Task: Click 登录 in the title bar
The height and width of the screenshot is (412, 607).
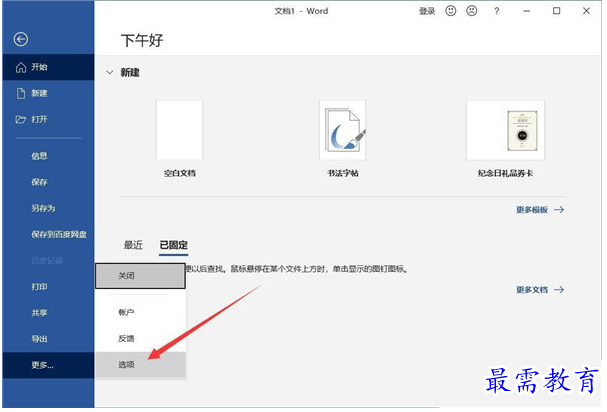Action: pyautogui.click(x=427, y=11)
